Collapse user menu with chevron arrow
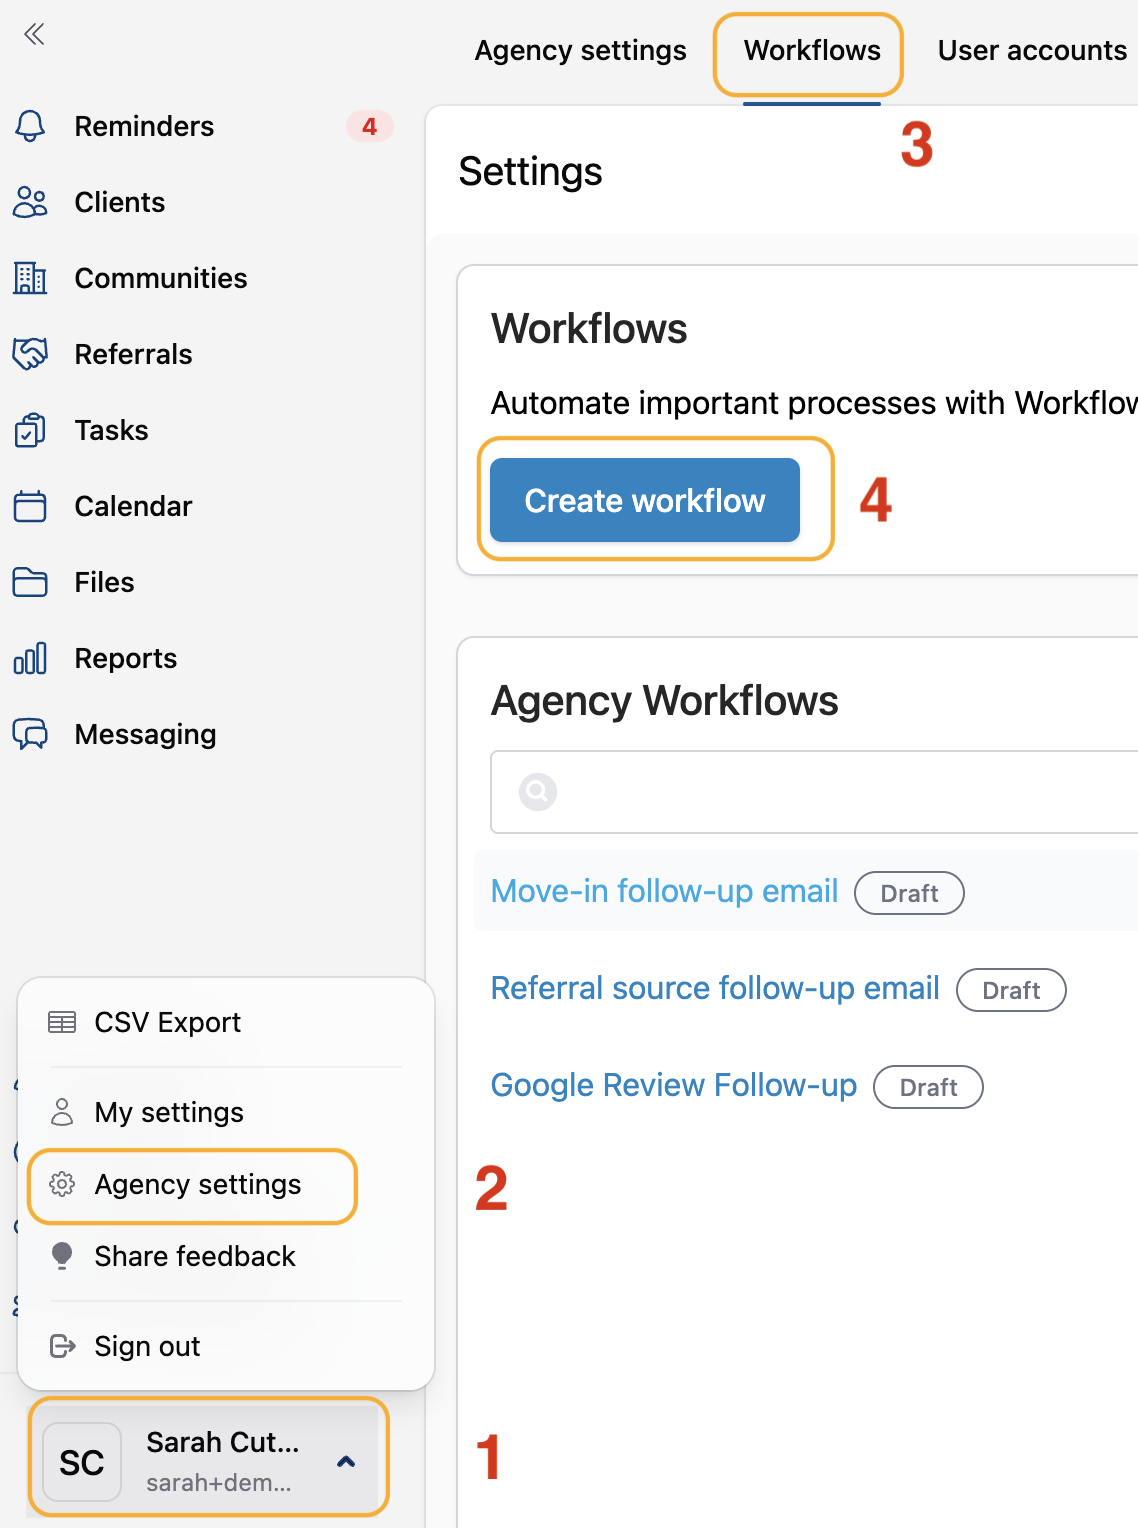Screen dimensions: 1138x1528 point(346,1462)
